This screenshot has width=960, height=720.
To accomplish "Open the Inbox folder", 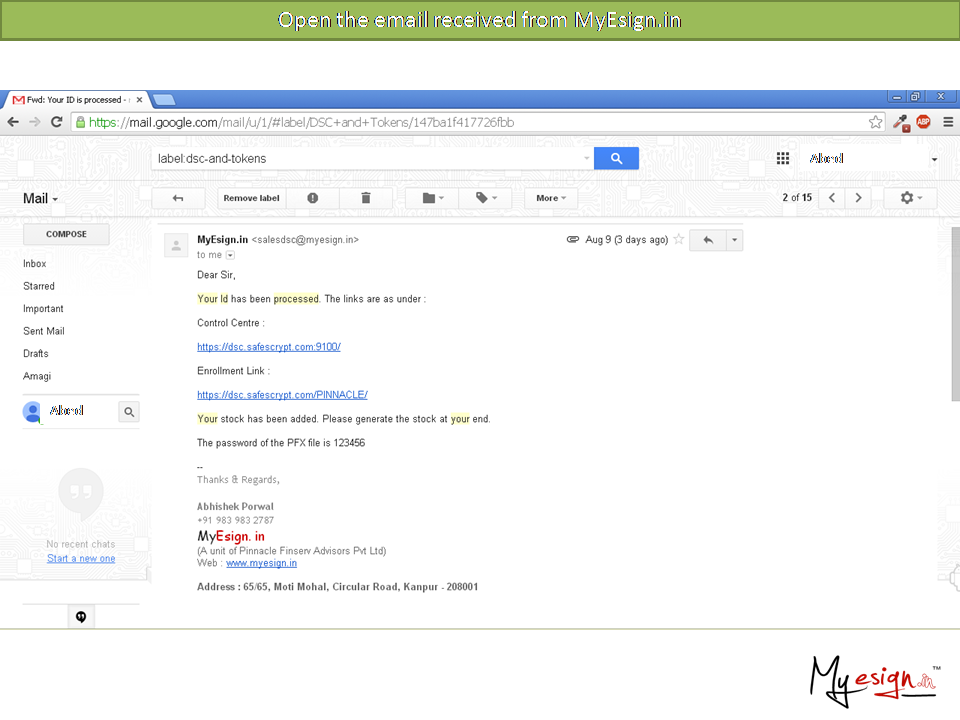I will click(35, 264).
